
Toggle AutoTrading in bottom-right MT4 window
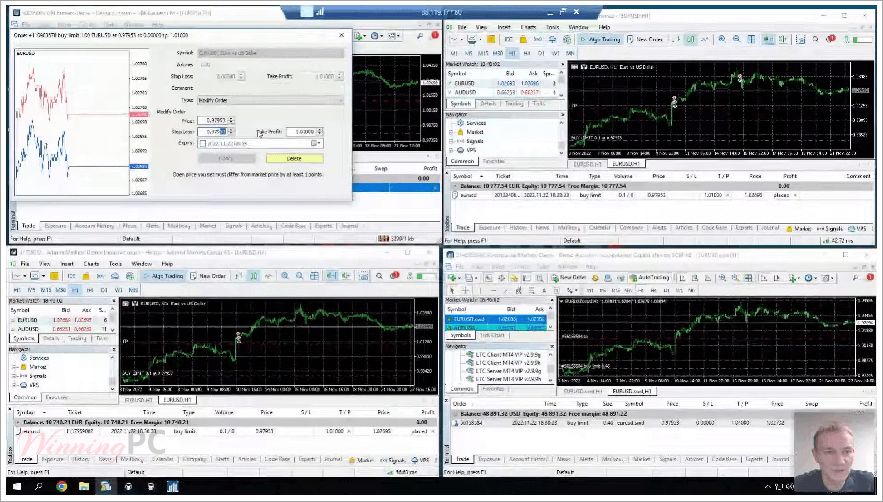tap(649, 278)
